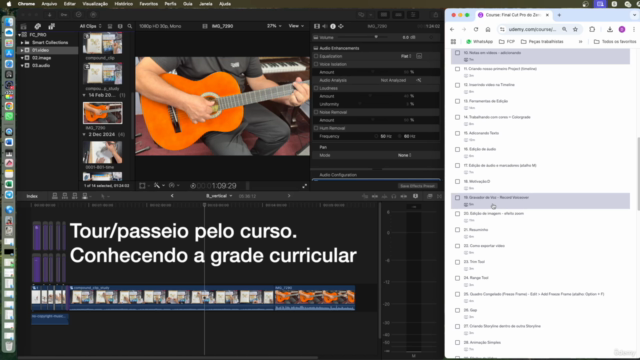Viewport: 640px width, 360px height.
Task: Open the Share inspector icon
Action: click(341, 26)
